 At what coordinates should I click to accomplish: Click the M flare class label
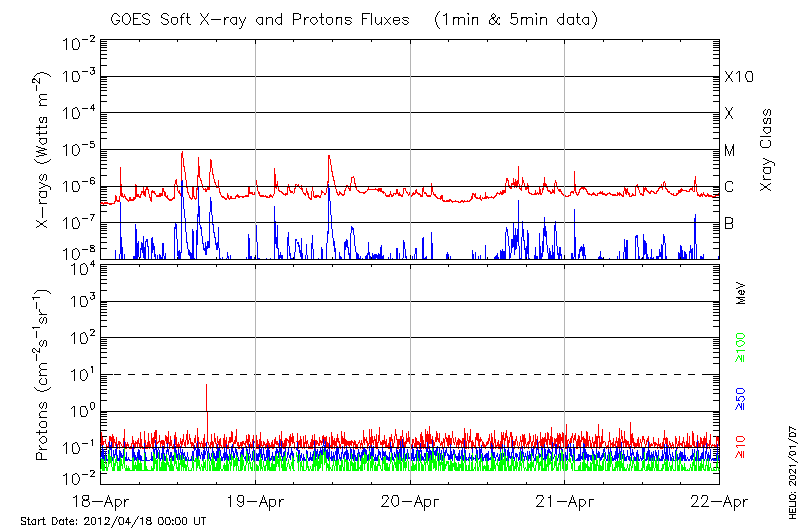click(x=730, y=151)
